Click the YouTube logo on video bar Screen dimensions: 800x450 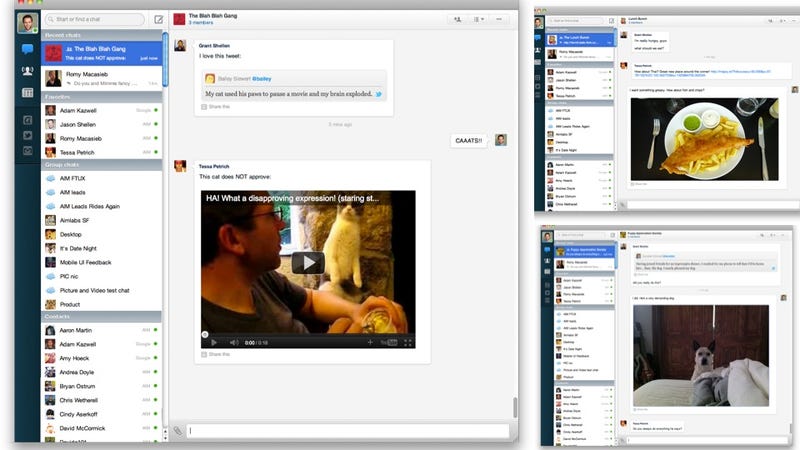click(x=389, y=343)
